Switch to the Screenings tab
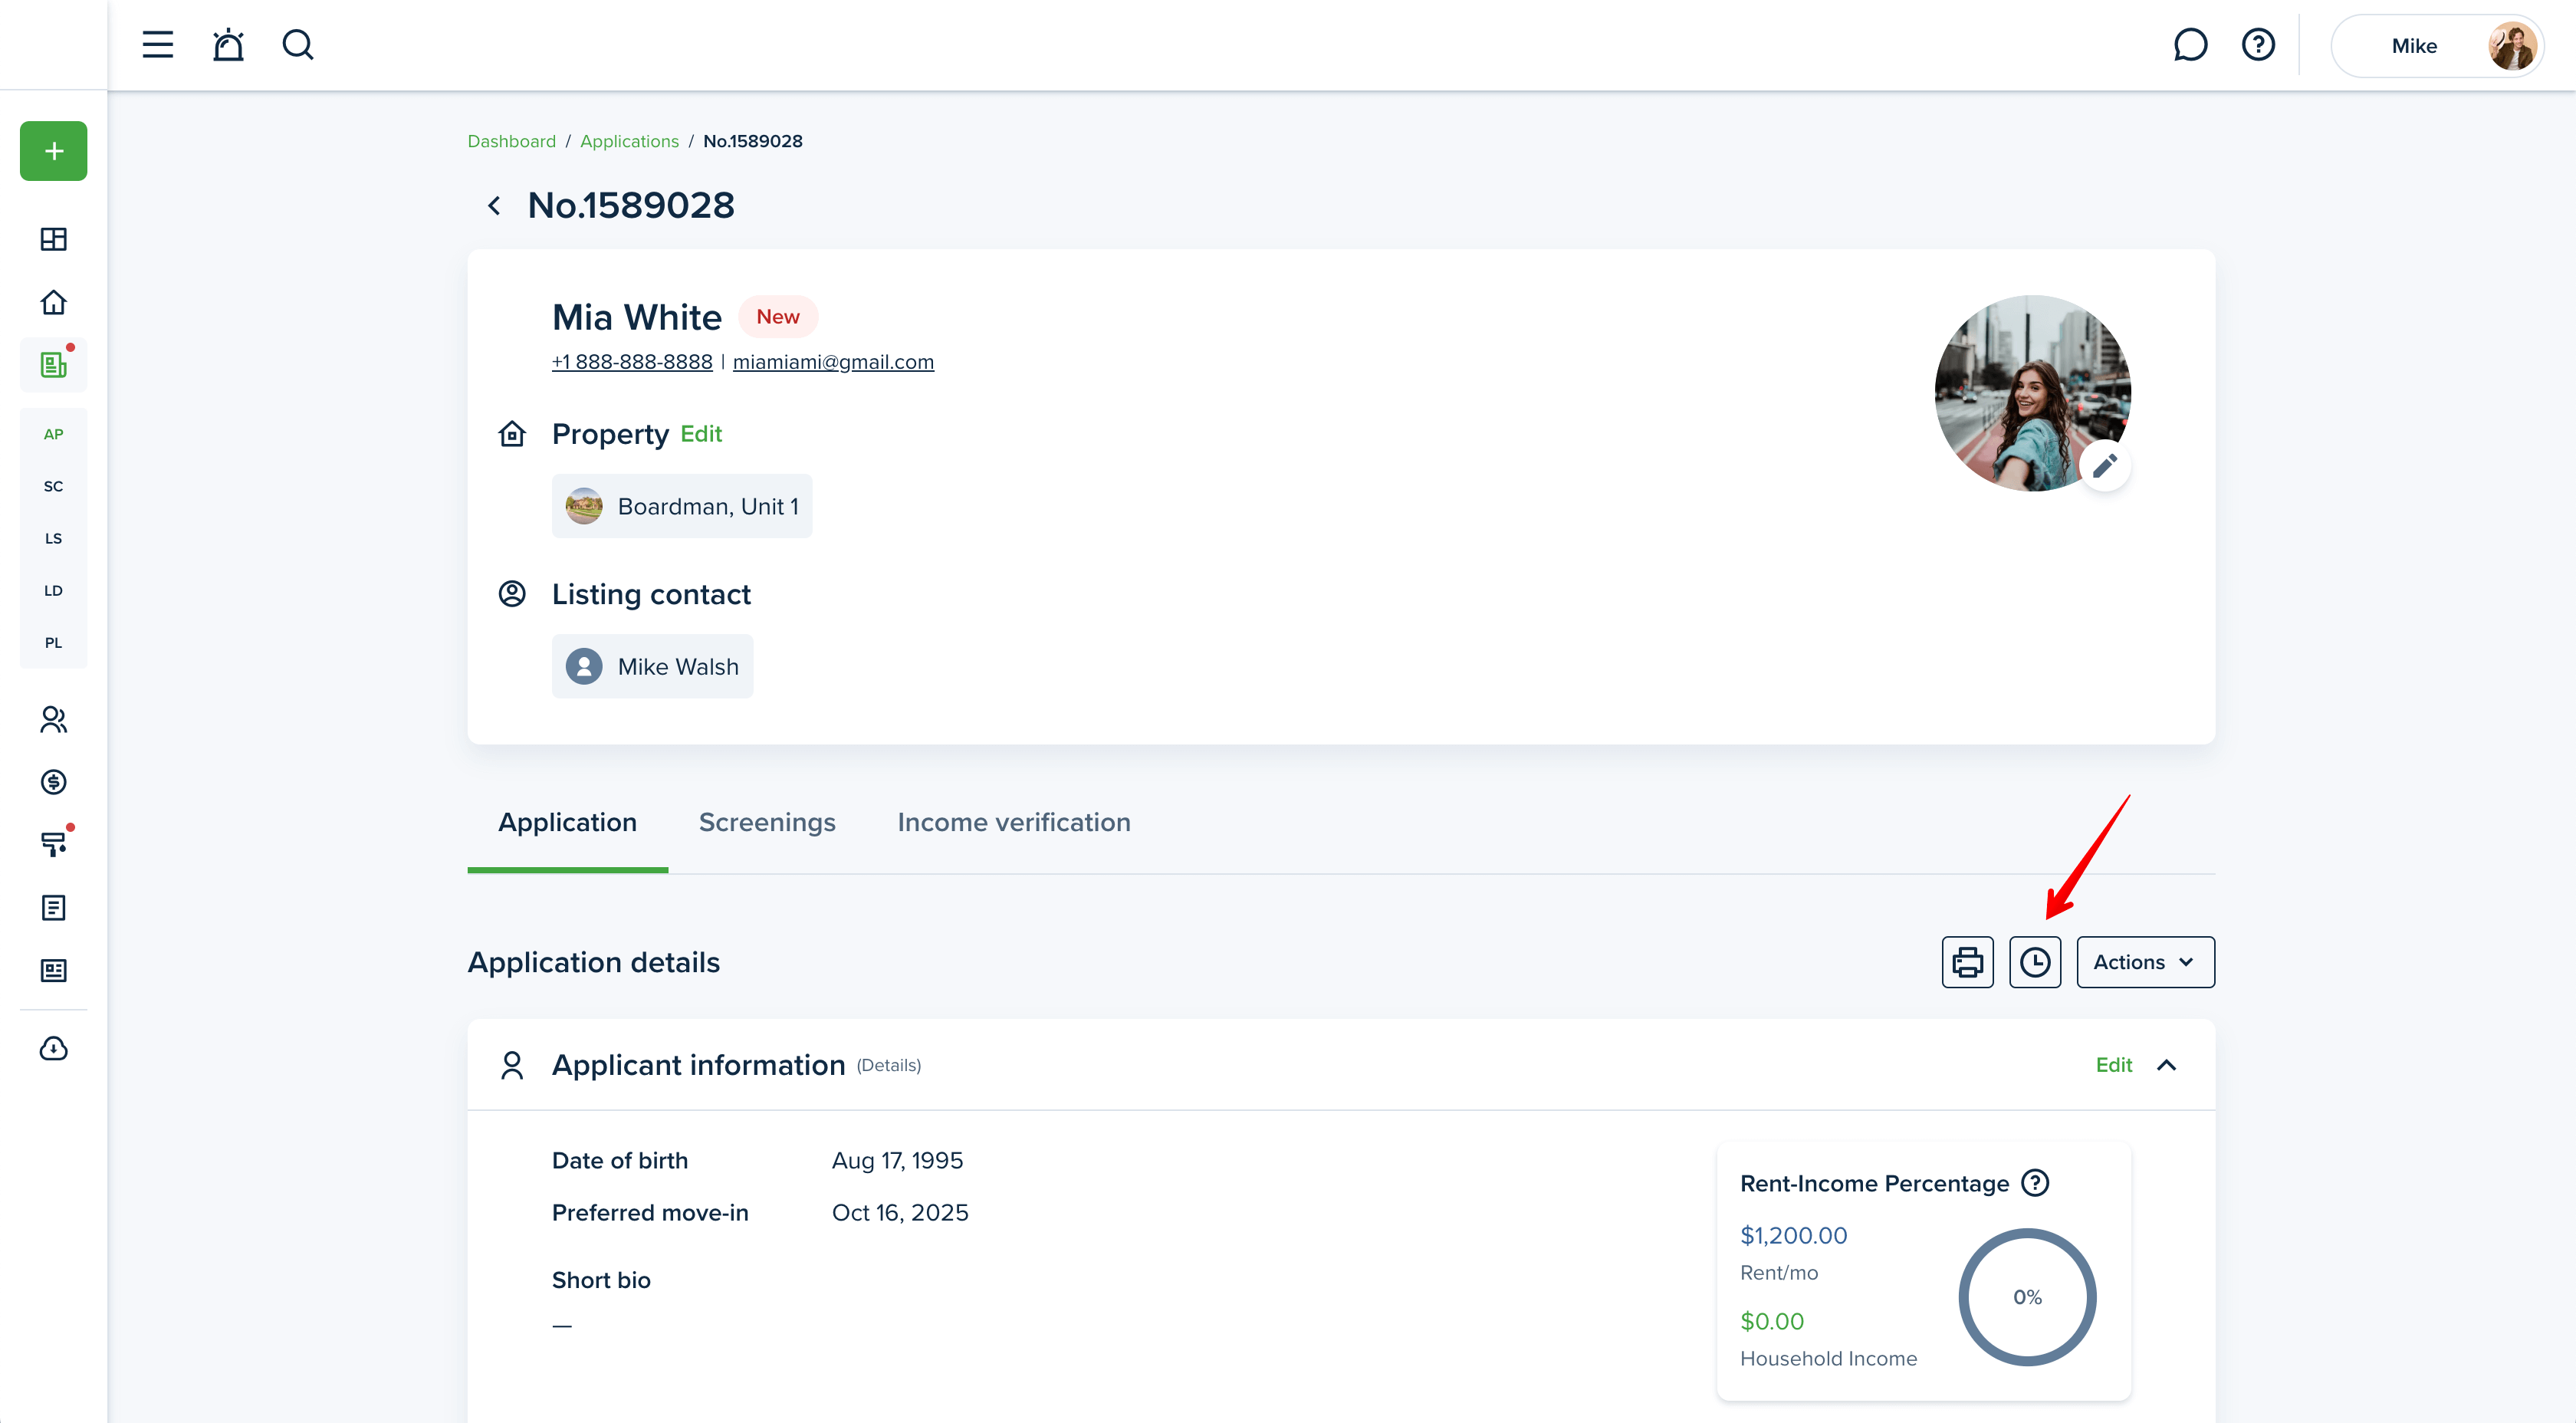 767,822
